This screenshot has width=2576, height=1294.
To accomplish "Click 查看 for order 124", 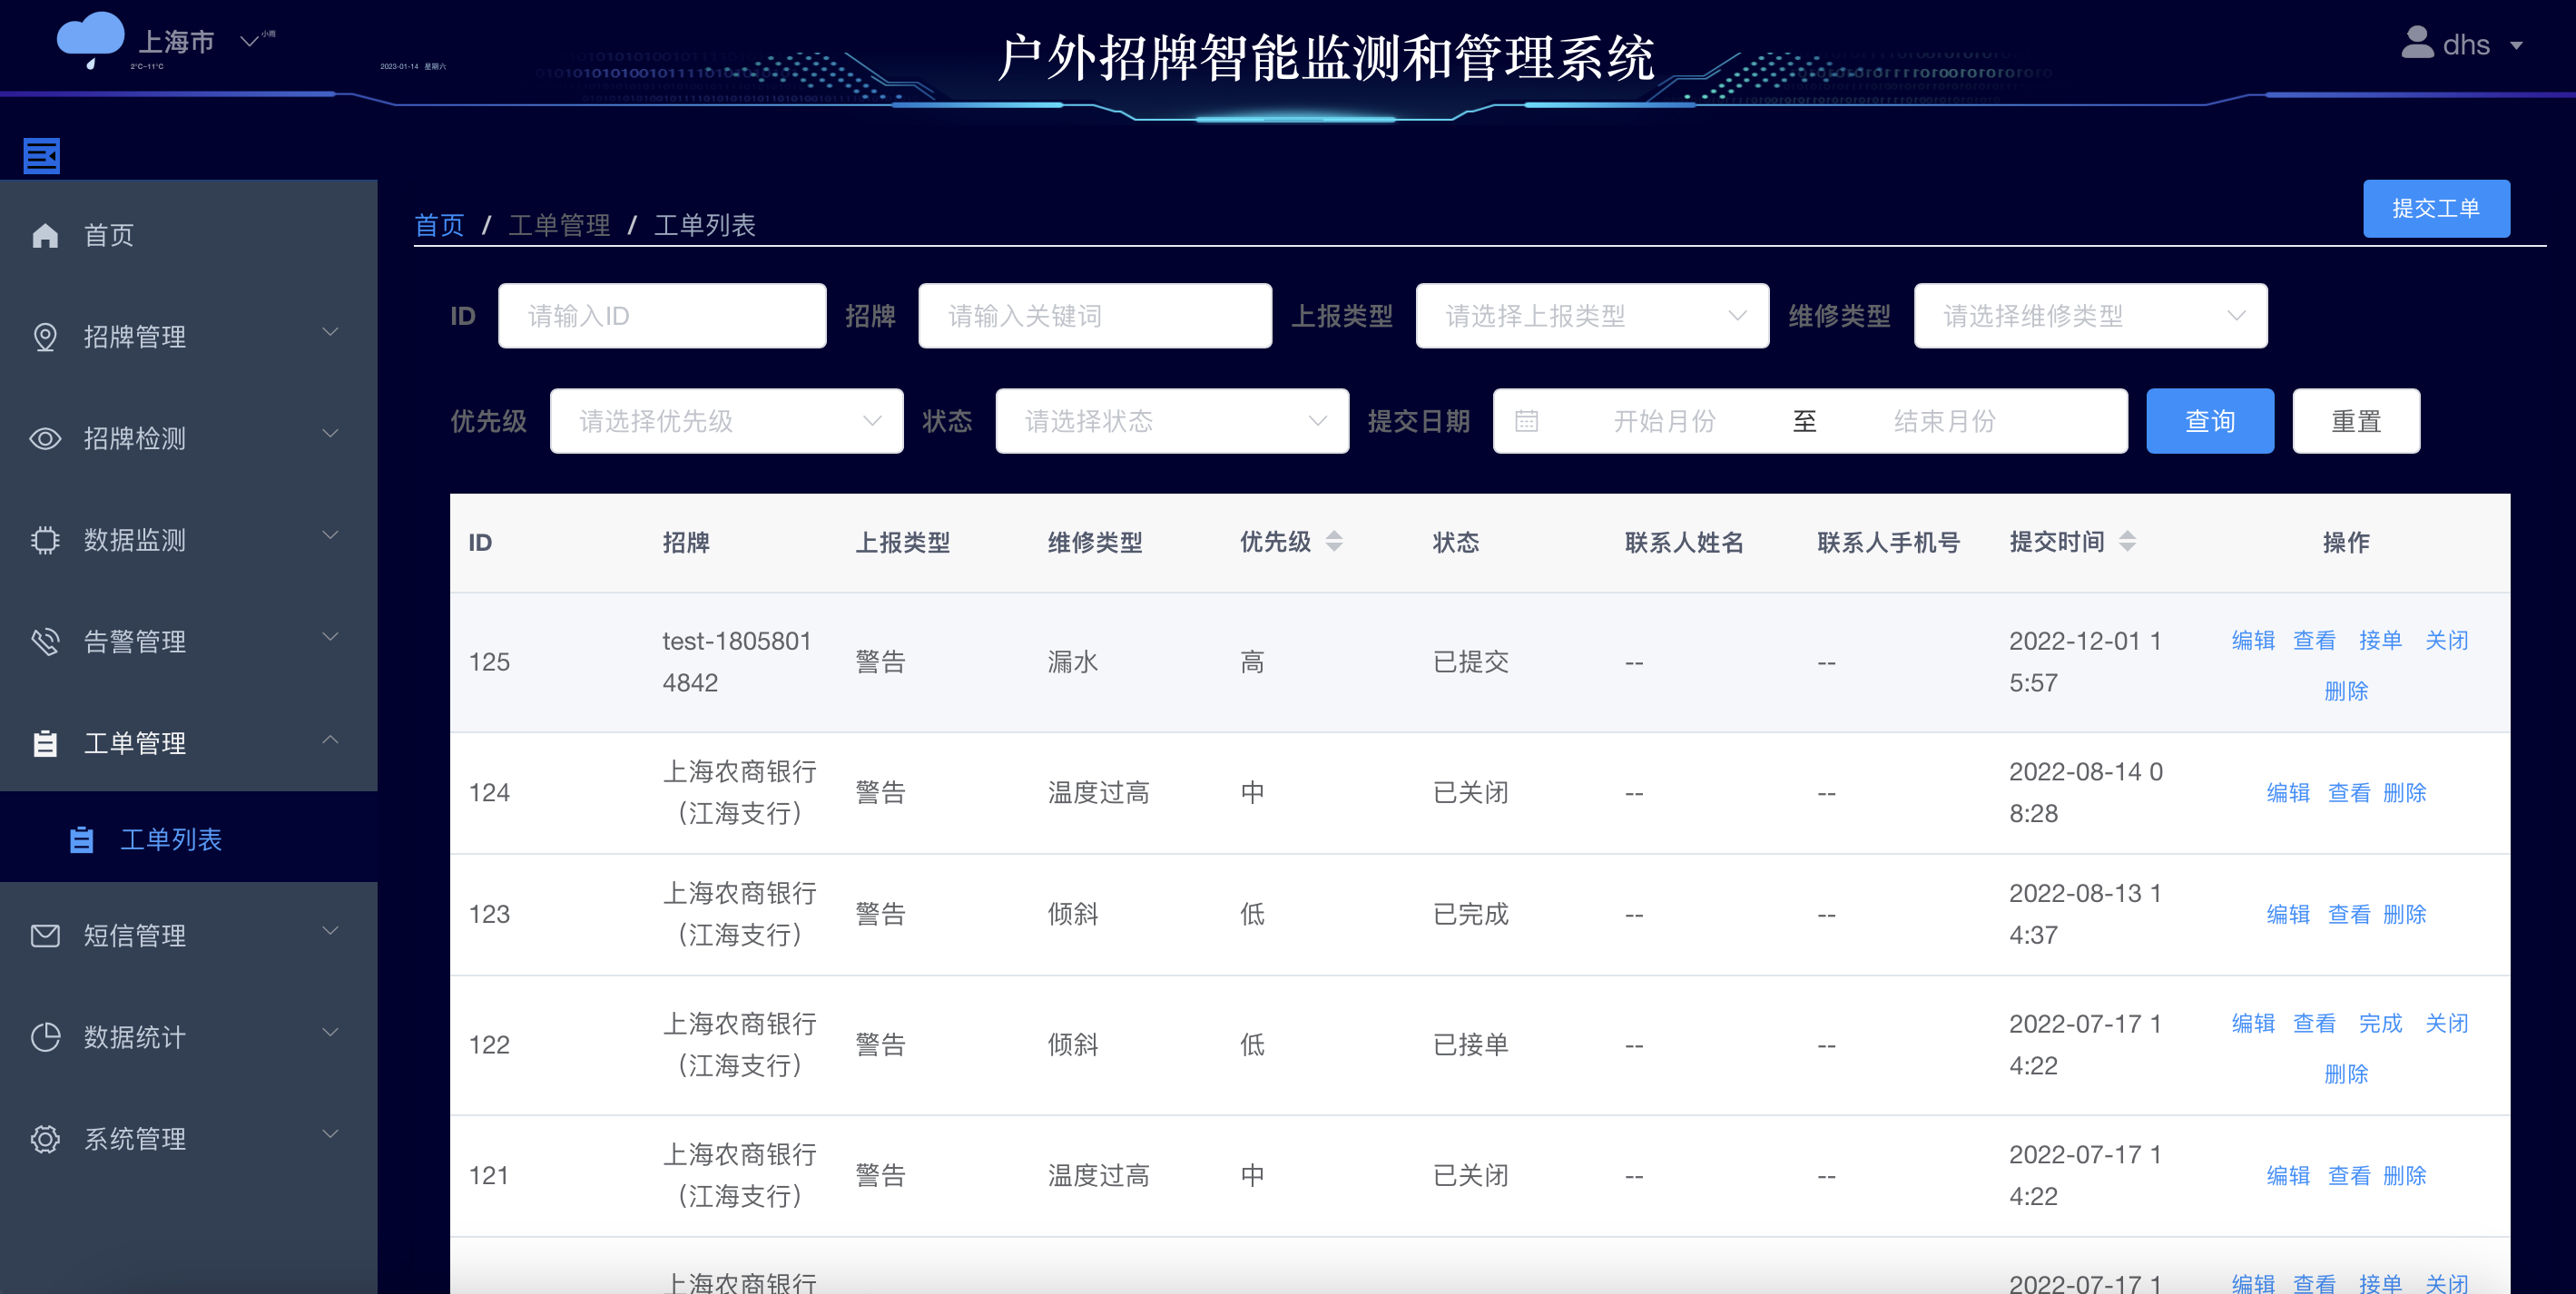I will pos(2349,793).
